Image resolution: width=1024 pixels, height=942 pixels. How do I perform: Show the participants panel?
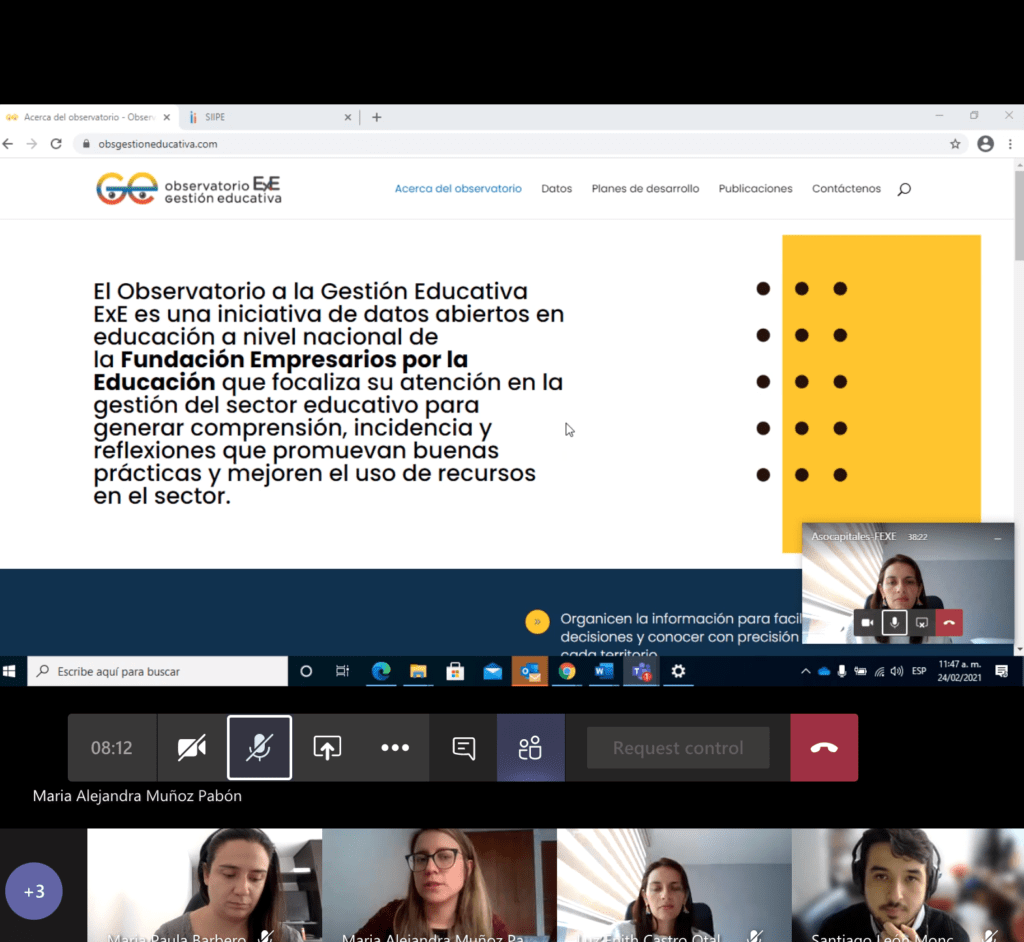pos(530,747)
